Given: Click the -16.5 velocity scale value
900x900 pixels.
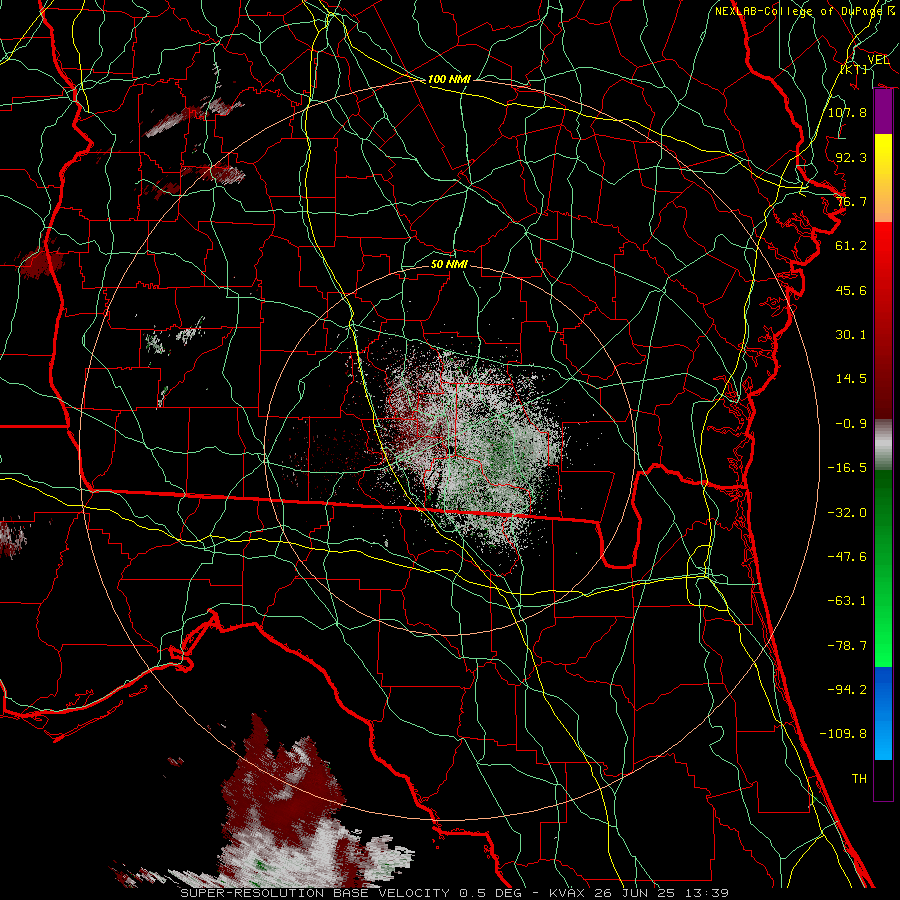Looking at the screenshot, I should point(847,468).
